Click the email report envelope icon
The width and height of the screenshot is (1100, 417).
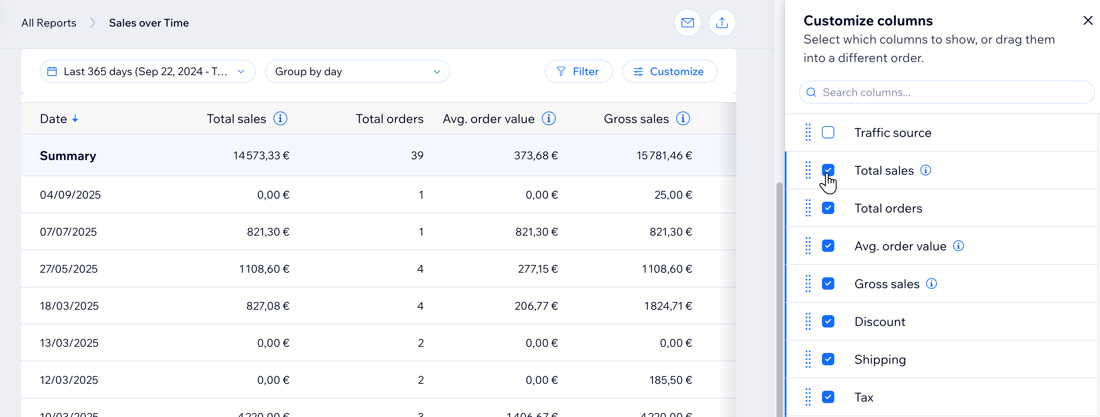click(x=687, y=23)
